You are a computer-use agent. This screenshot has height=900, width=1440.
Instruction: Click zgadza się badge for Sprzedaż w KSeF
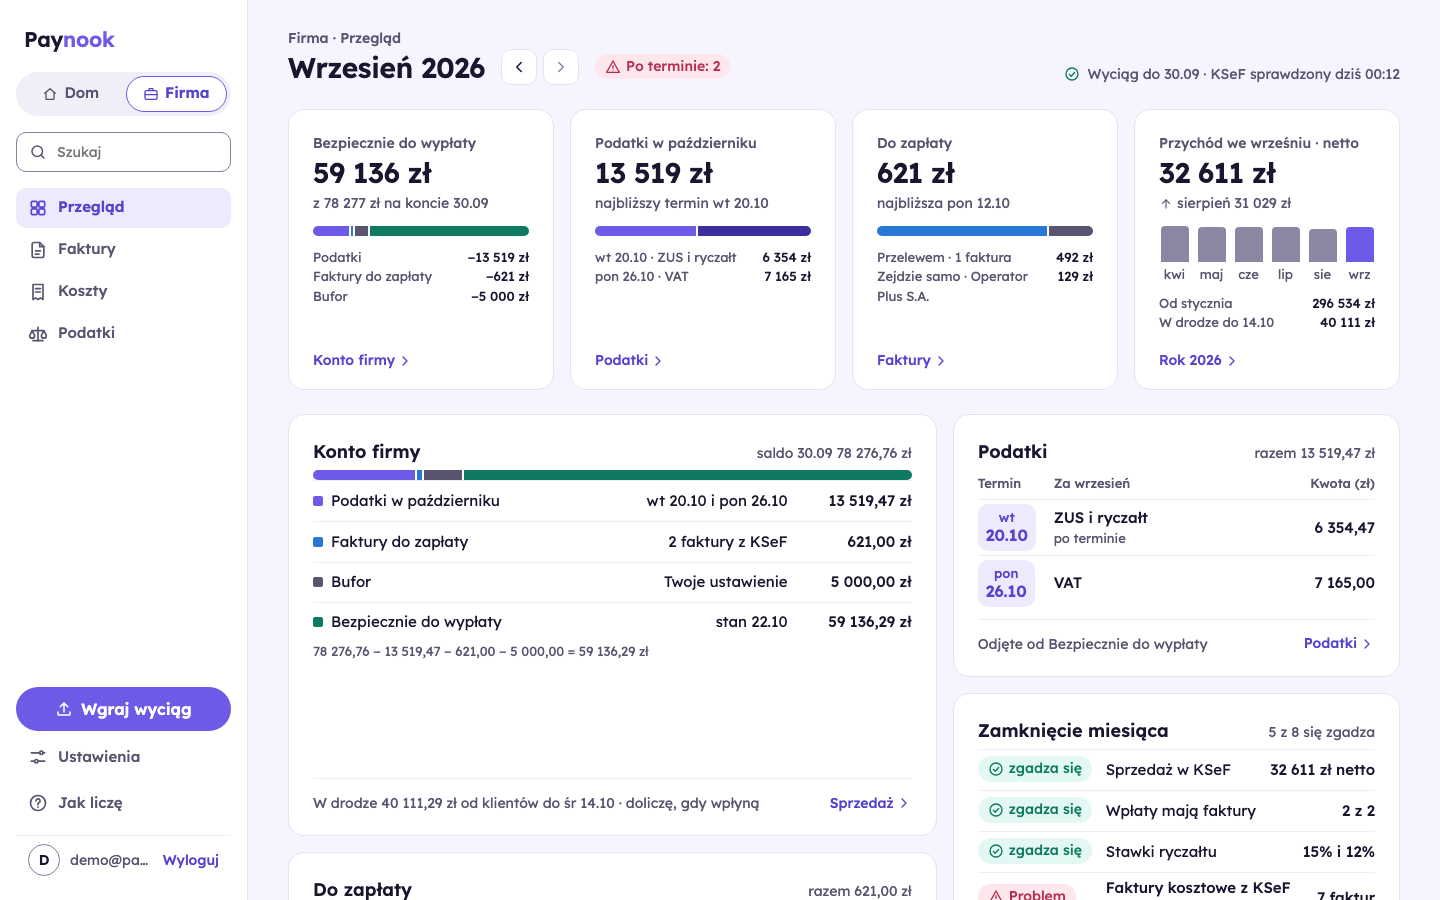point(1035,769)
